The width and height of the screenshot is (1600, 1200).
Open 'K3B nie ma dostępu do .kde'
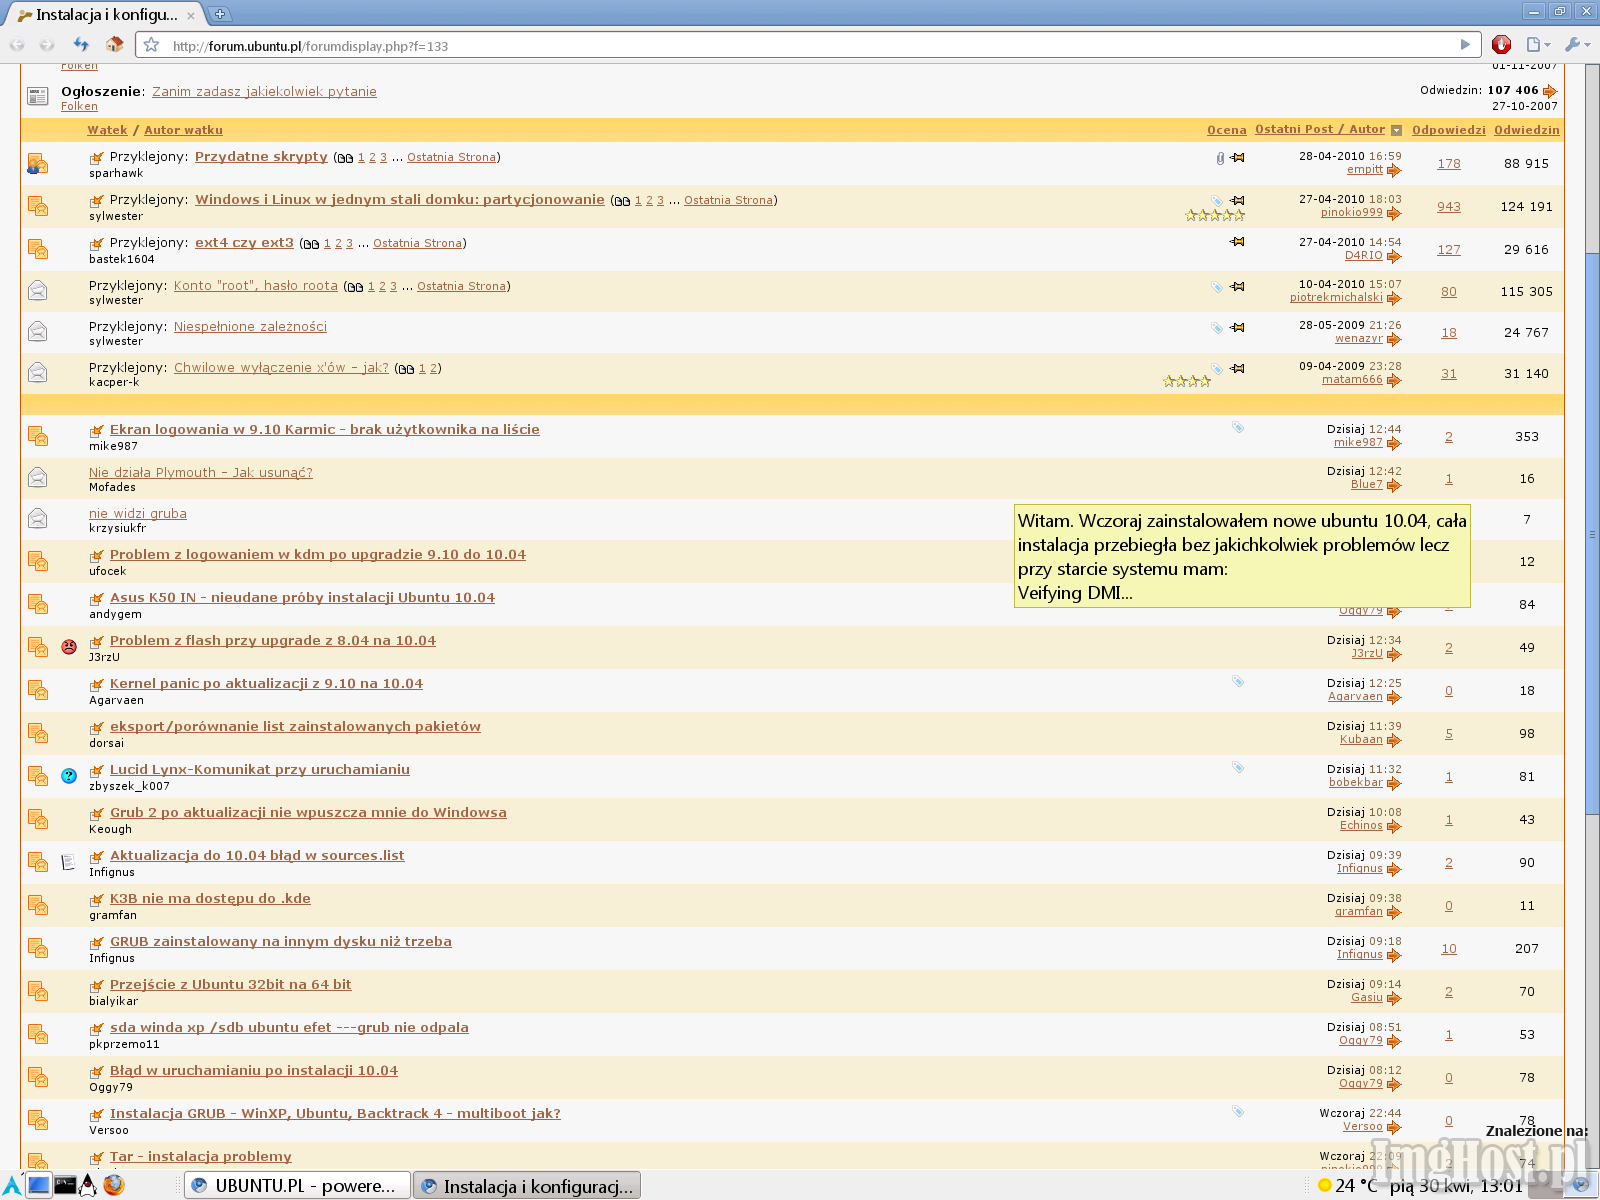(x=210, y=898)
